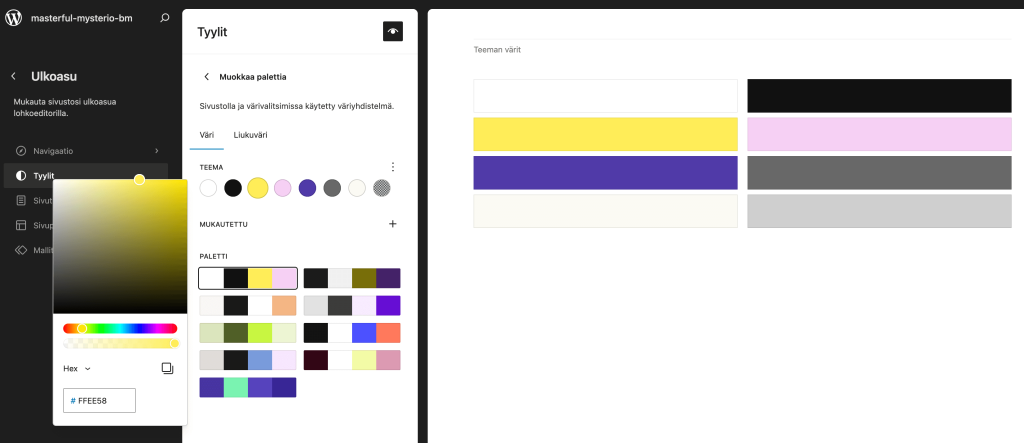The width and height of the screenshot is (1024, 443).
Task: Open the WordPress logo menu
Action: 14,18
